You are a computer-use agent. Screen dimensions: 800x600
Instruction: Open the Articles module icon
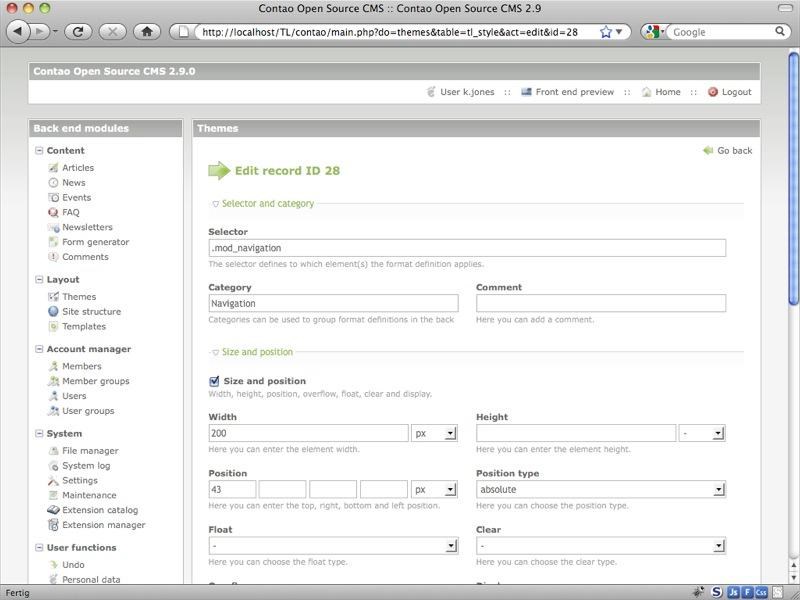(x=53, y=168)
